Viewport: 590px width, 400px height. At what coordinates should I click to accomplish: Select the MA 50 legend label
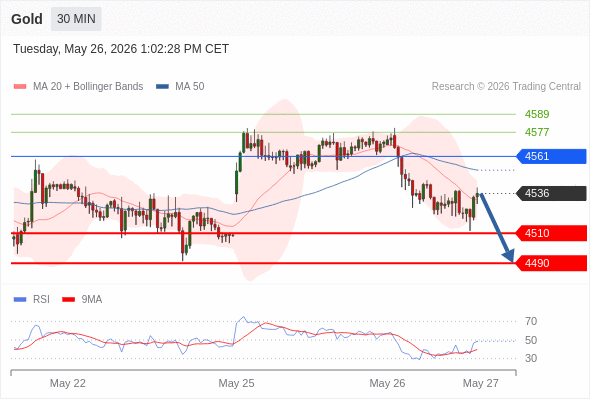click(190, 87)
